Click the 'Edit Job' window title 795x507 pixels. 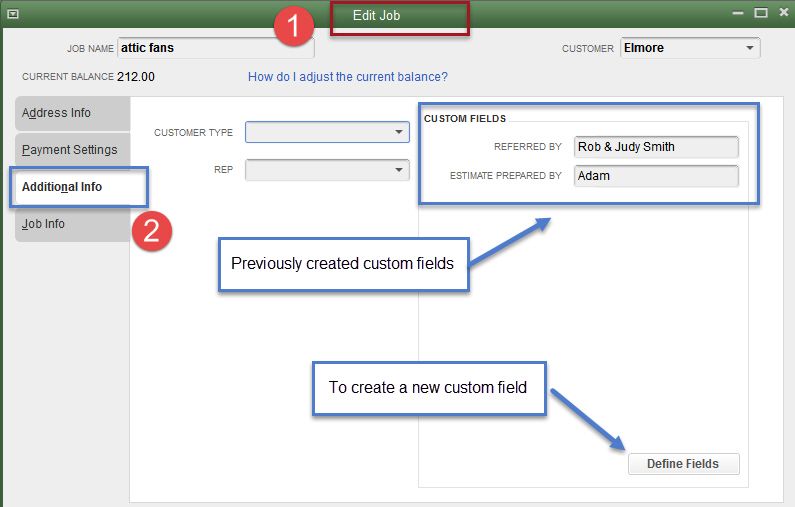click(377, 16)
